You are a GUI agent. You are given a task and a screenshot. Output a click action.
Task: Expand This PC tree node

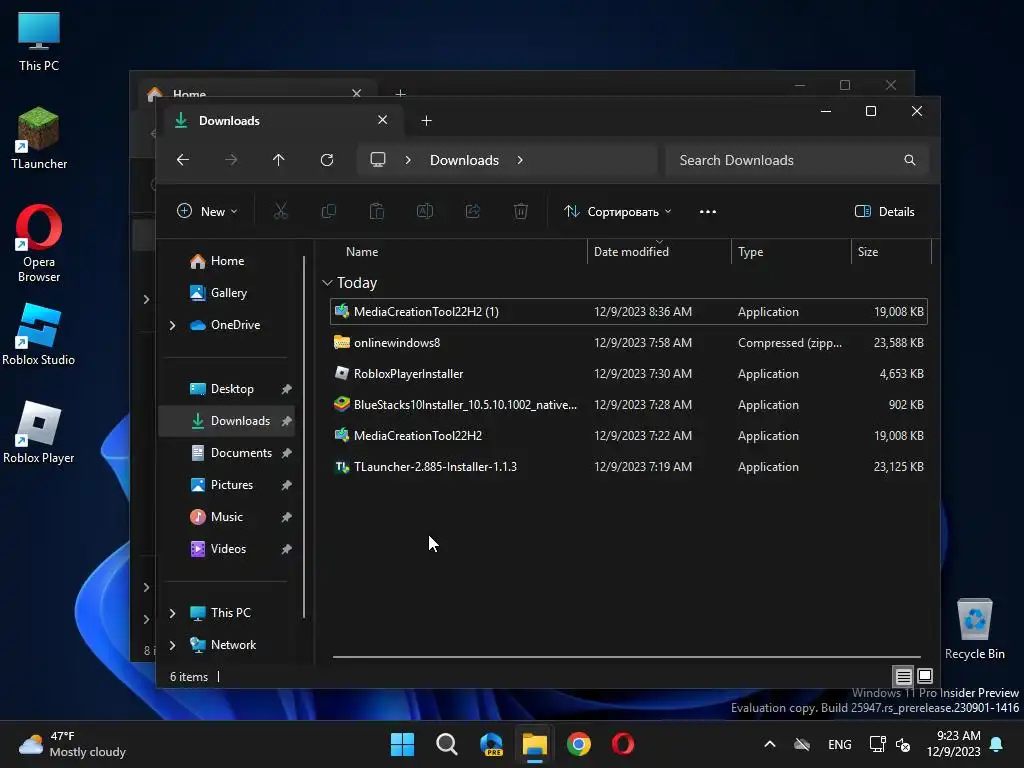172,613
